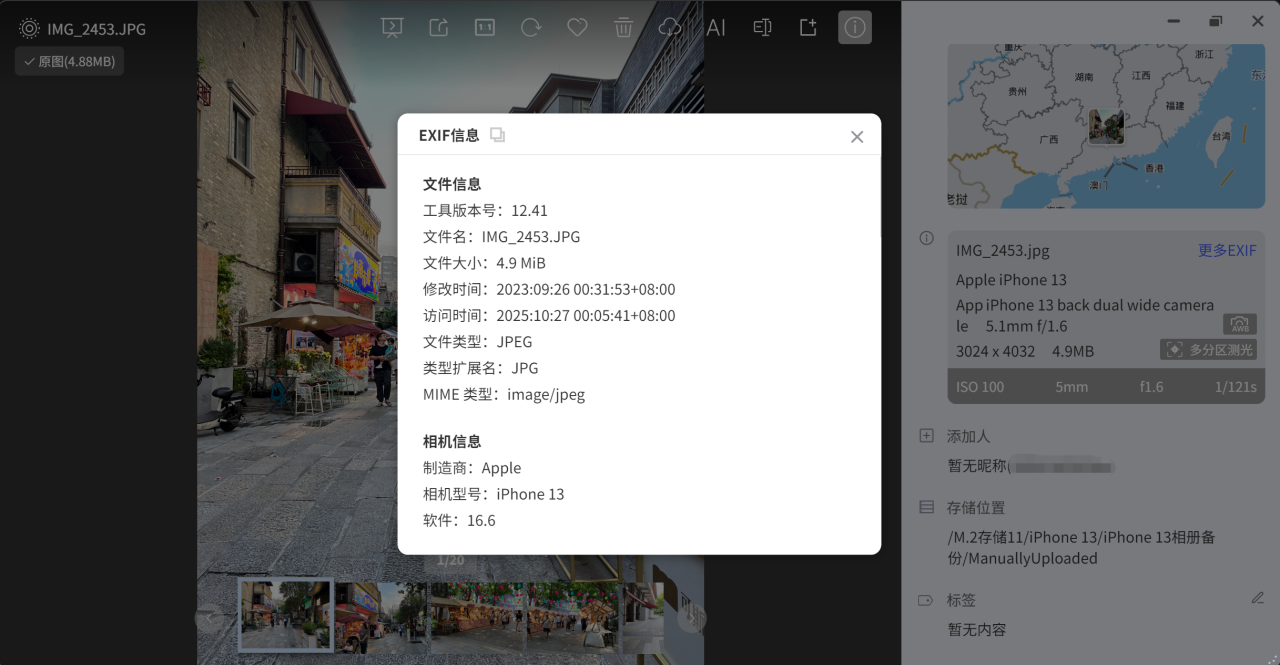
Task: Favorite the photo with the heart icon
Action: coord(577,28)
